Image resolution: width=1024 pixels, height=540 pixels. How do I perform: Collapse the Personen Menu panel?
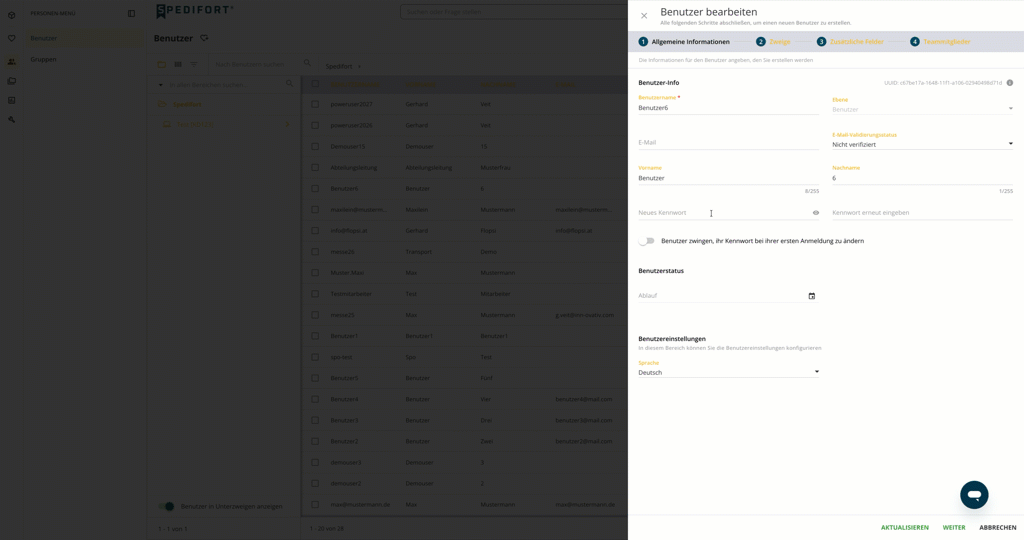131,13
